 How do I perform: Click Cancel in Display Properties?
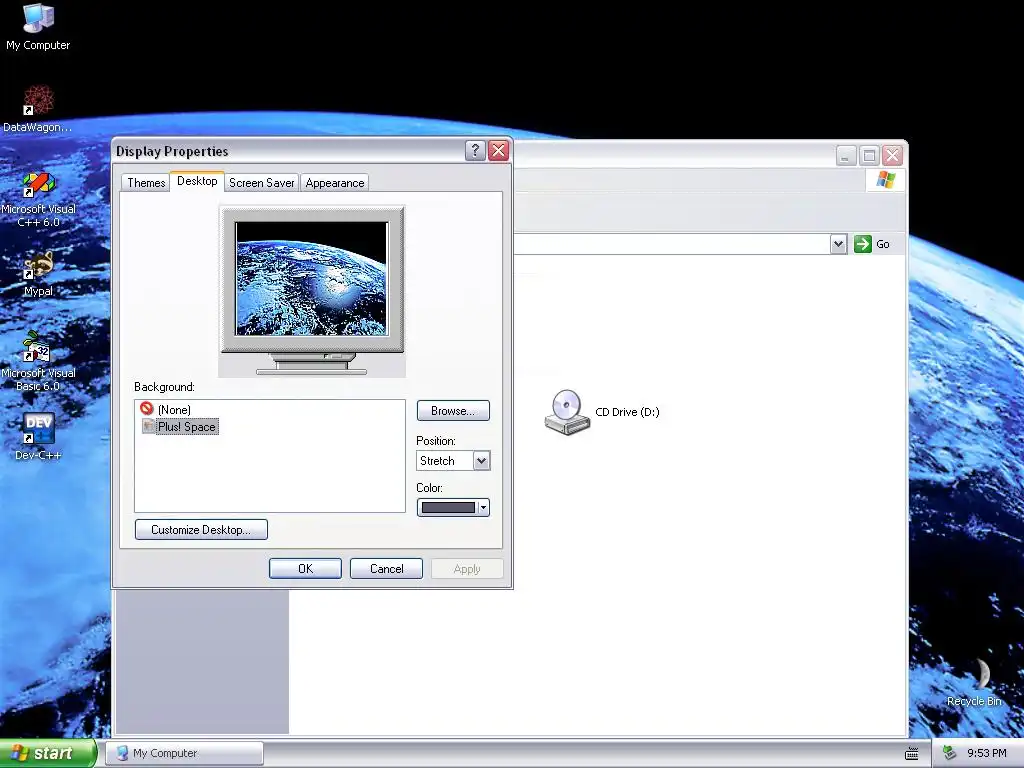pyautogui.click(x=387, y=569)
